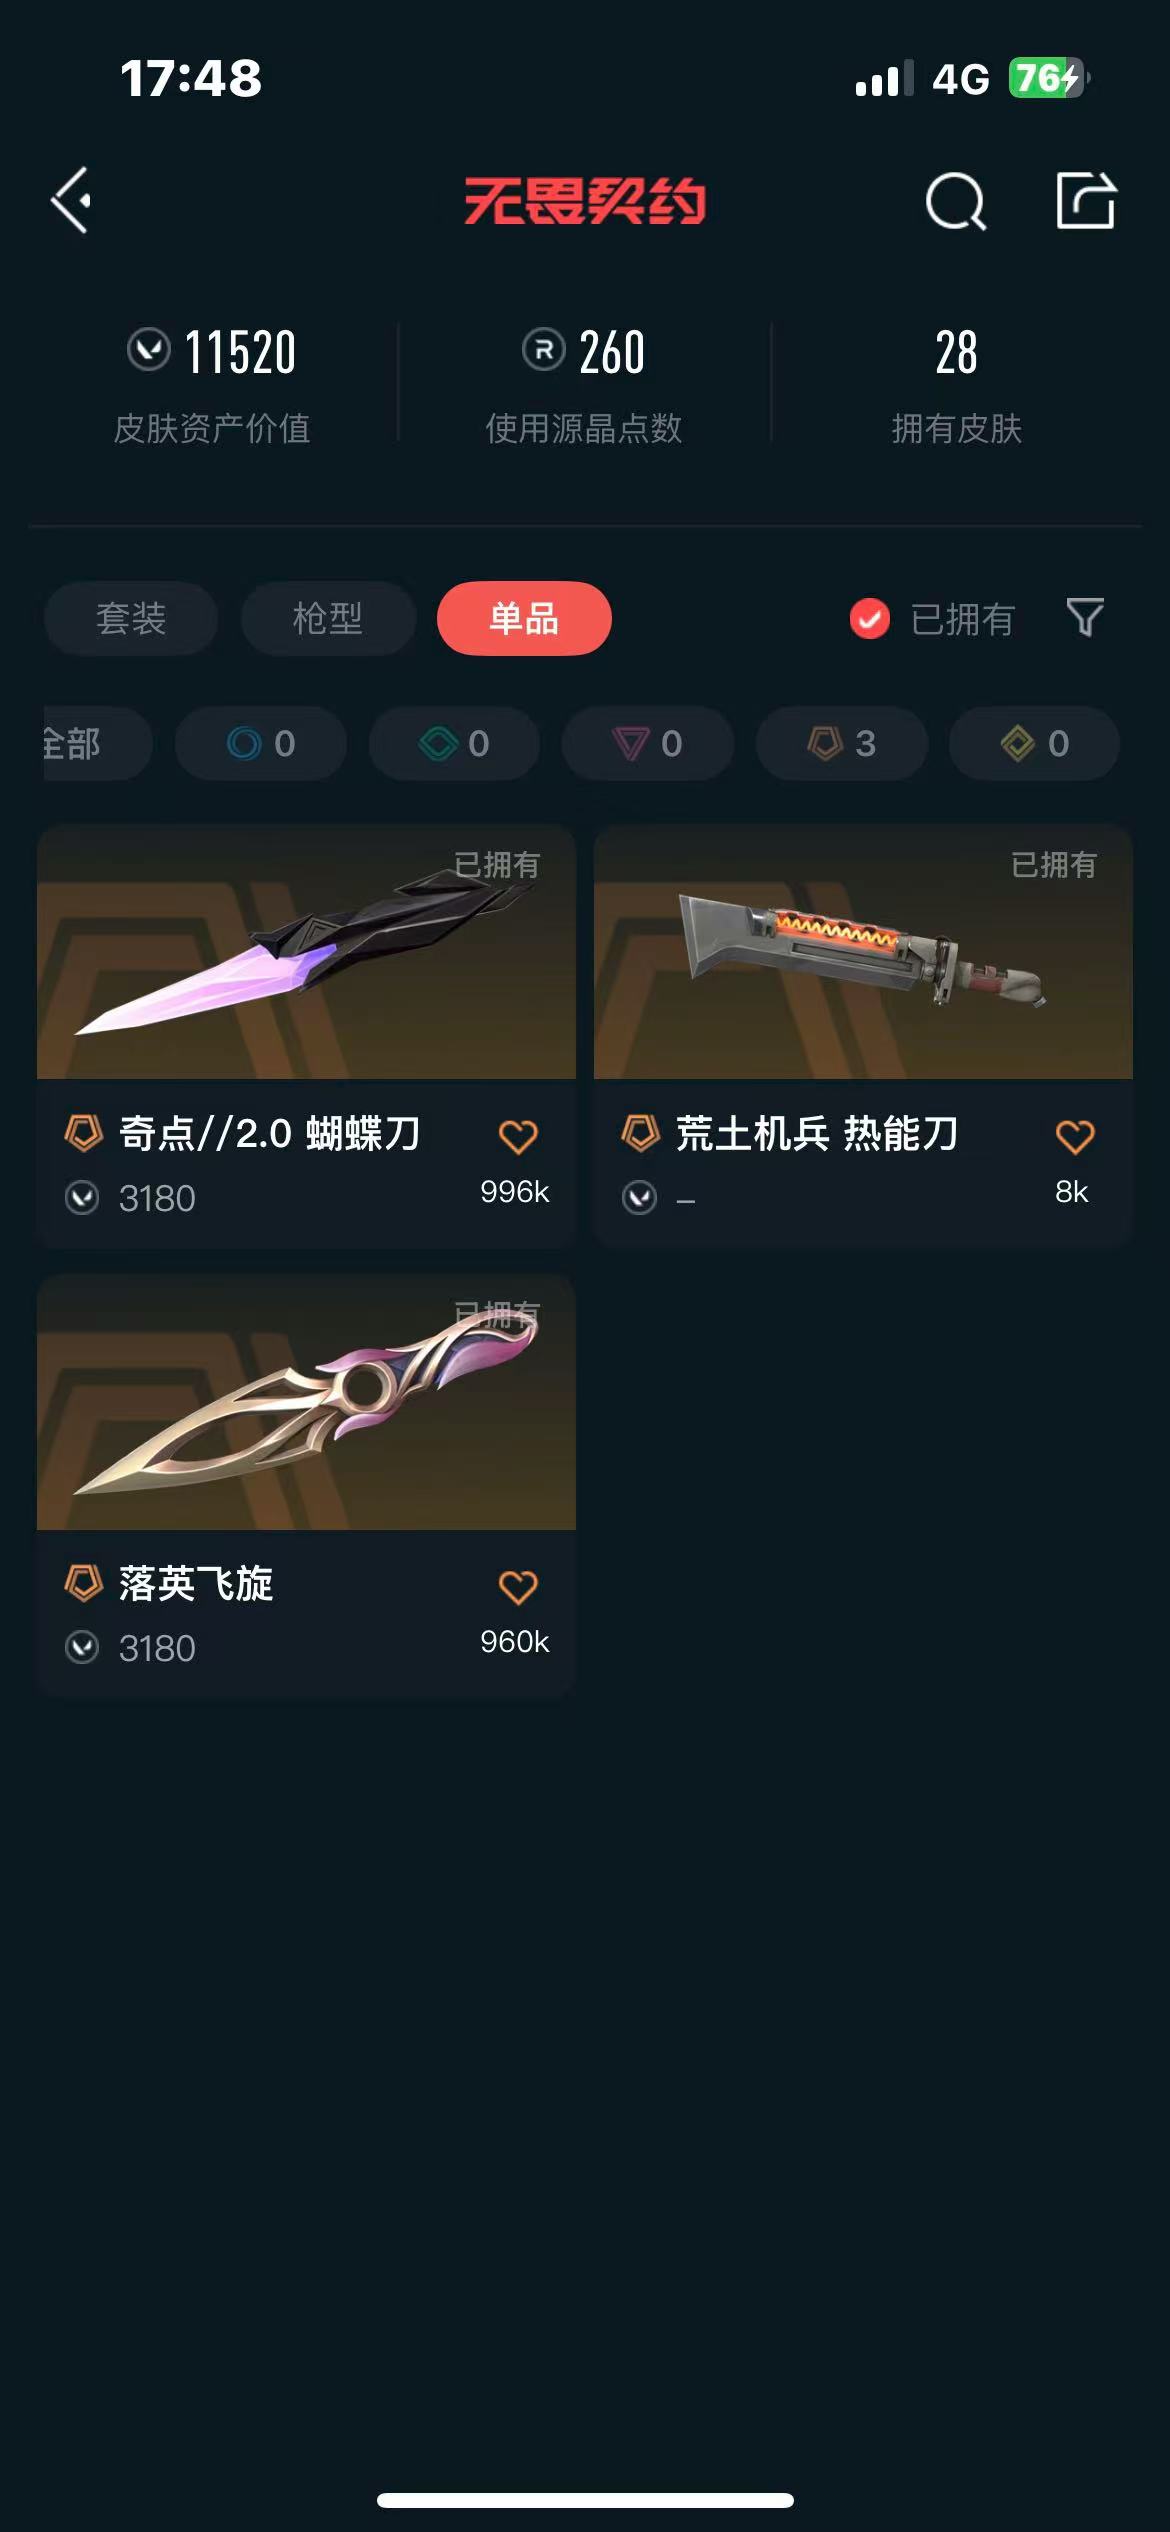
Task: Select the 全部 filter chip
Action: point(96,743)
